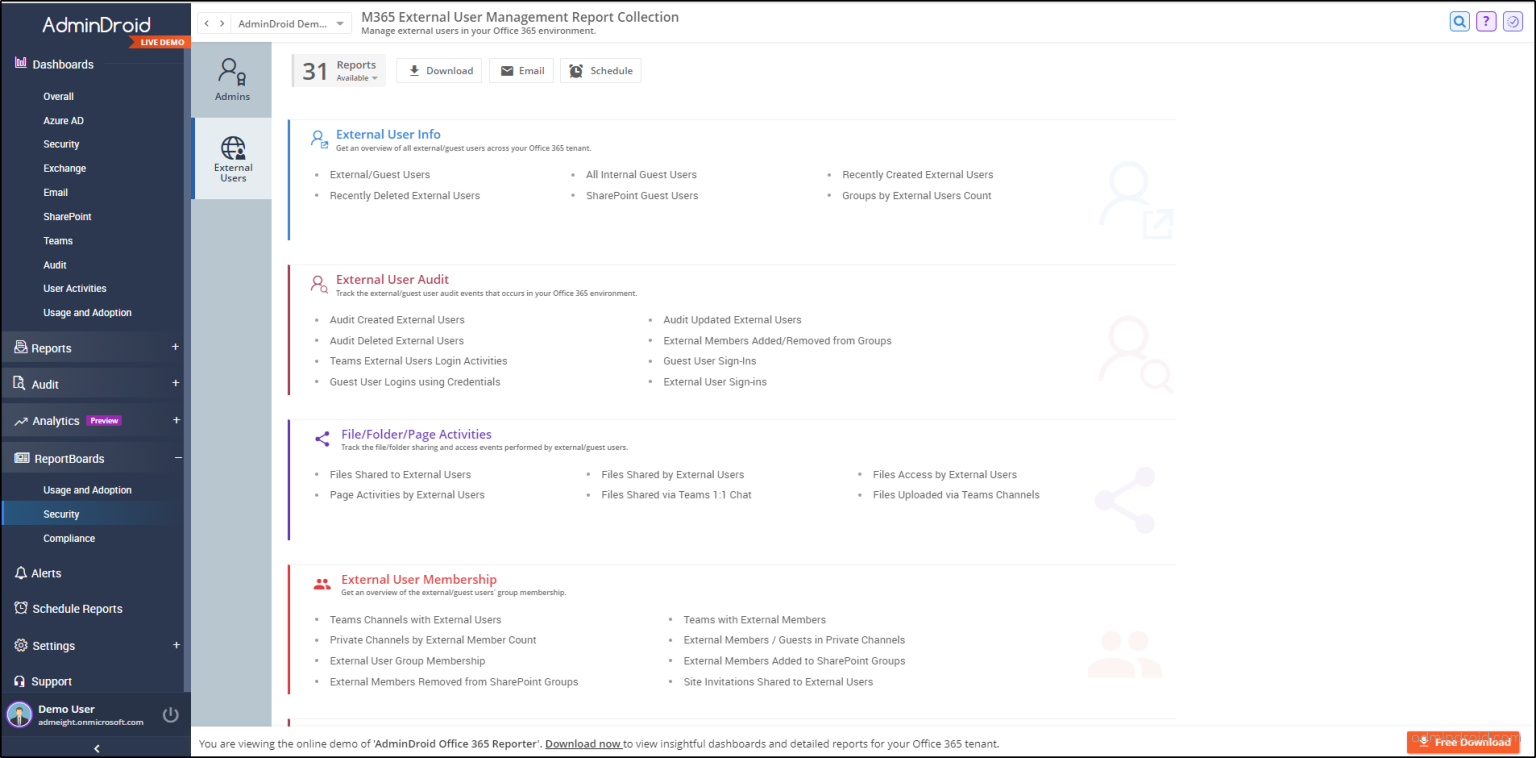The image size is (1536, 758).
Task: Expand the Reports section in sidebar
Action: pos(176,347)
